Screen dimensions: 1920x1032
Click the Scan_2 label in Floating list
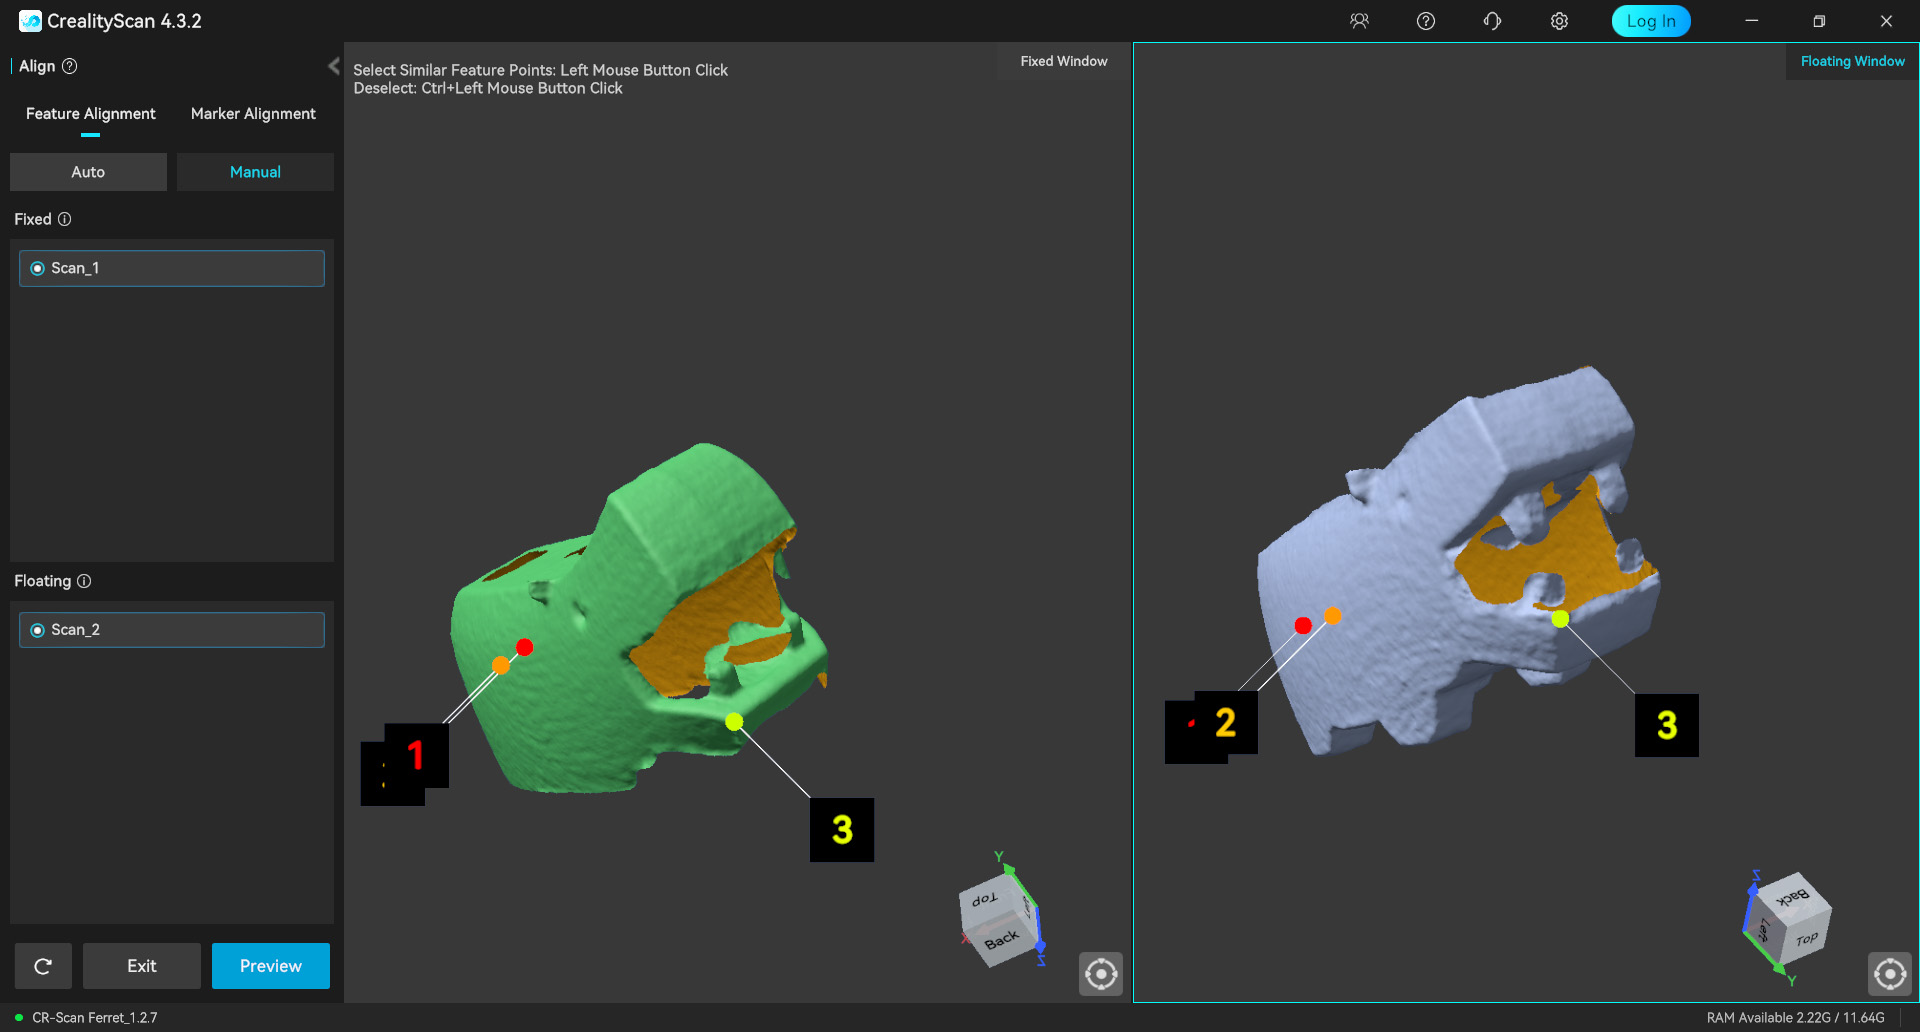76,630
